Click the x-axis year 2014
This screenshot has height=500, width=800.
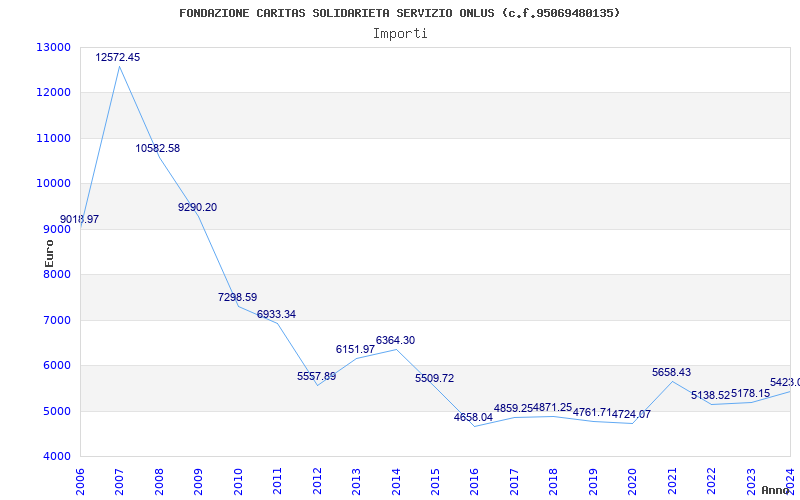point(395,482)
